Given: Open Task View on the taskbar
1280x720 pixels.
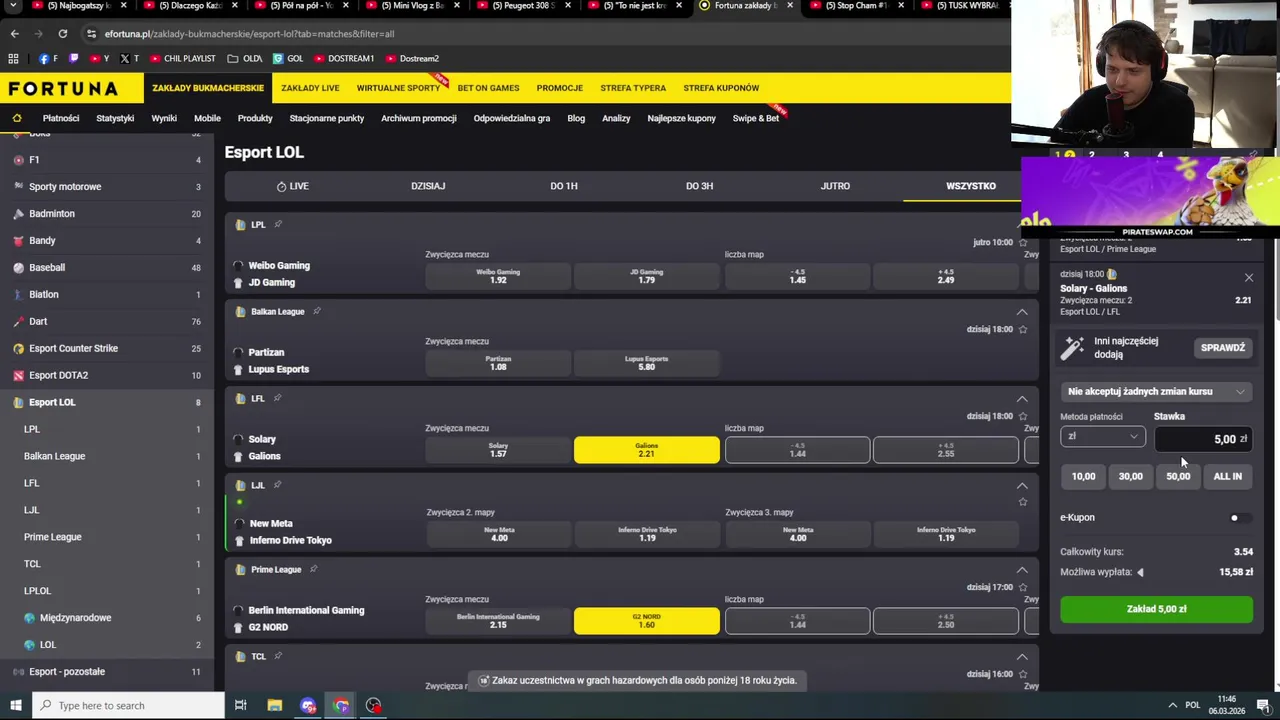Looking at the screenshot, I should coord(240,705).
